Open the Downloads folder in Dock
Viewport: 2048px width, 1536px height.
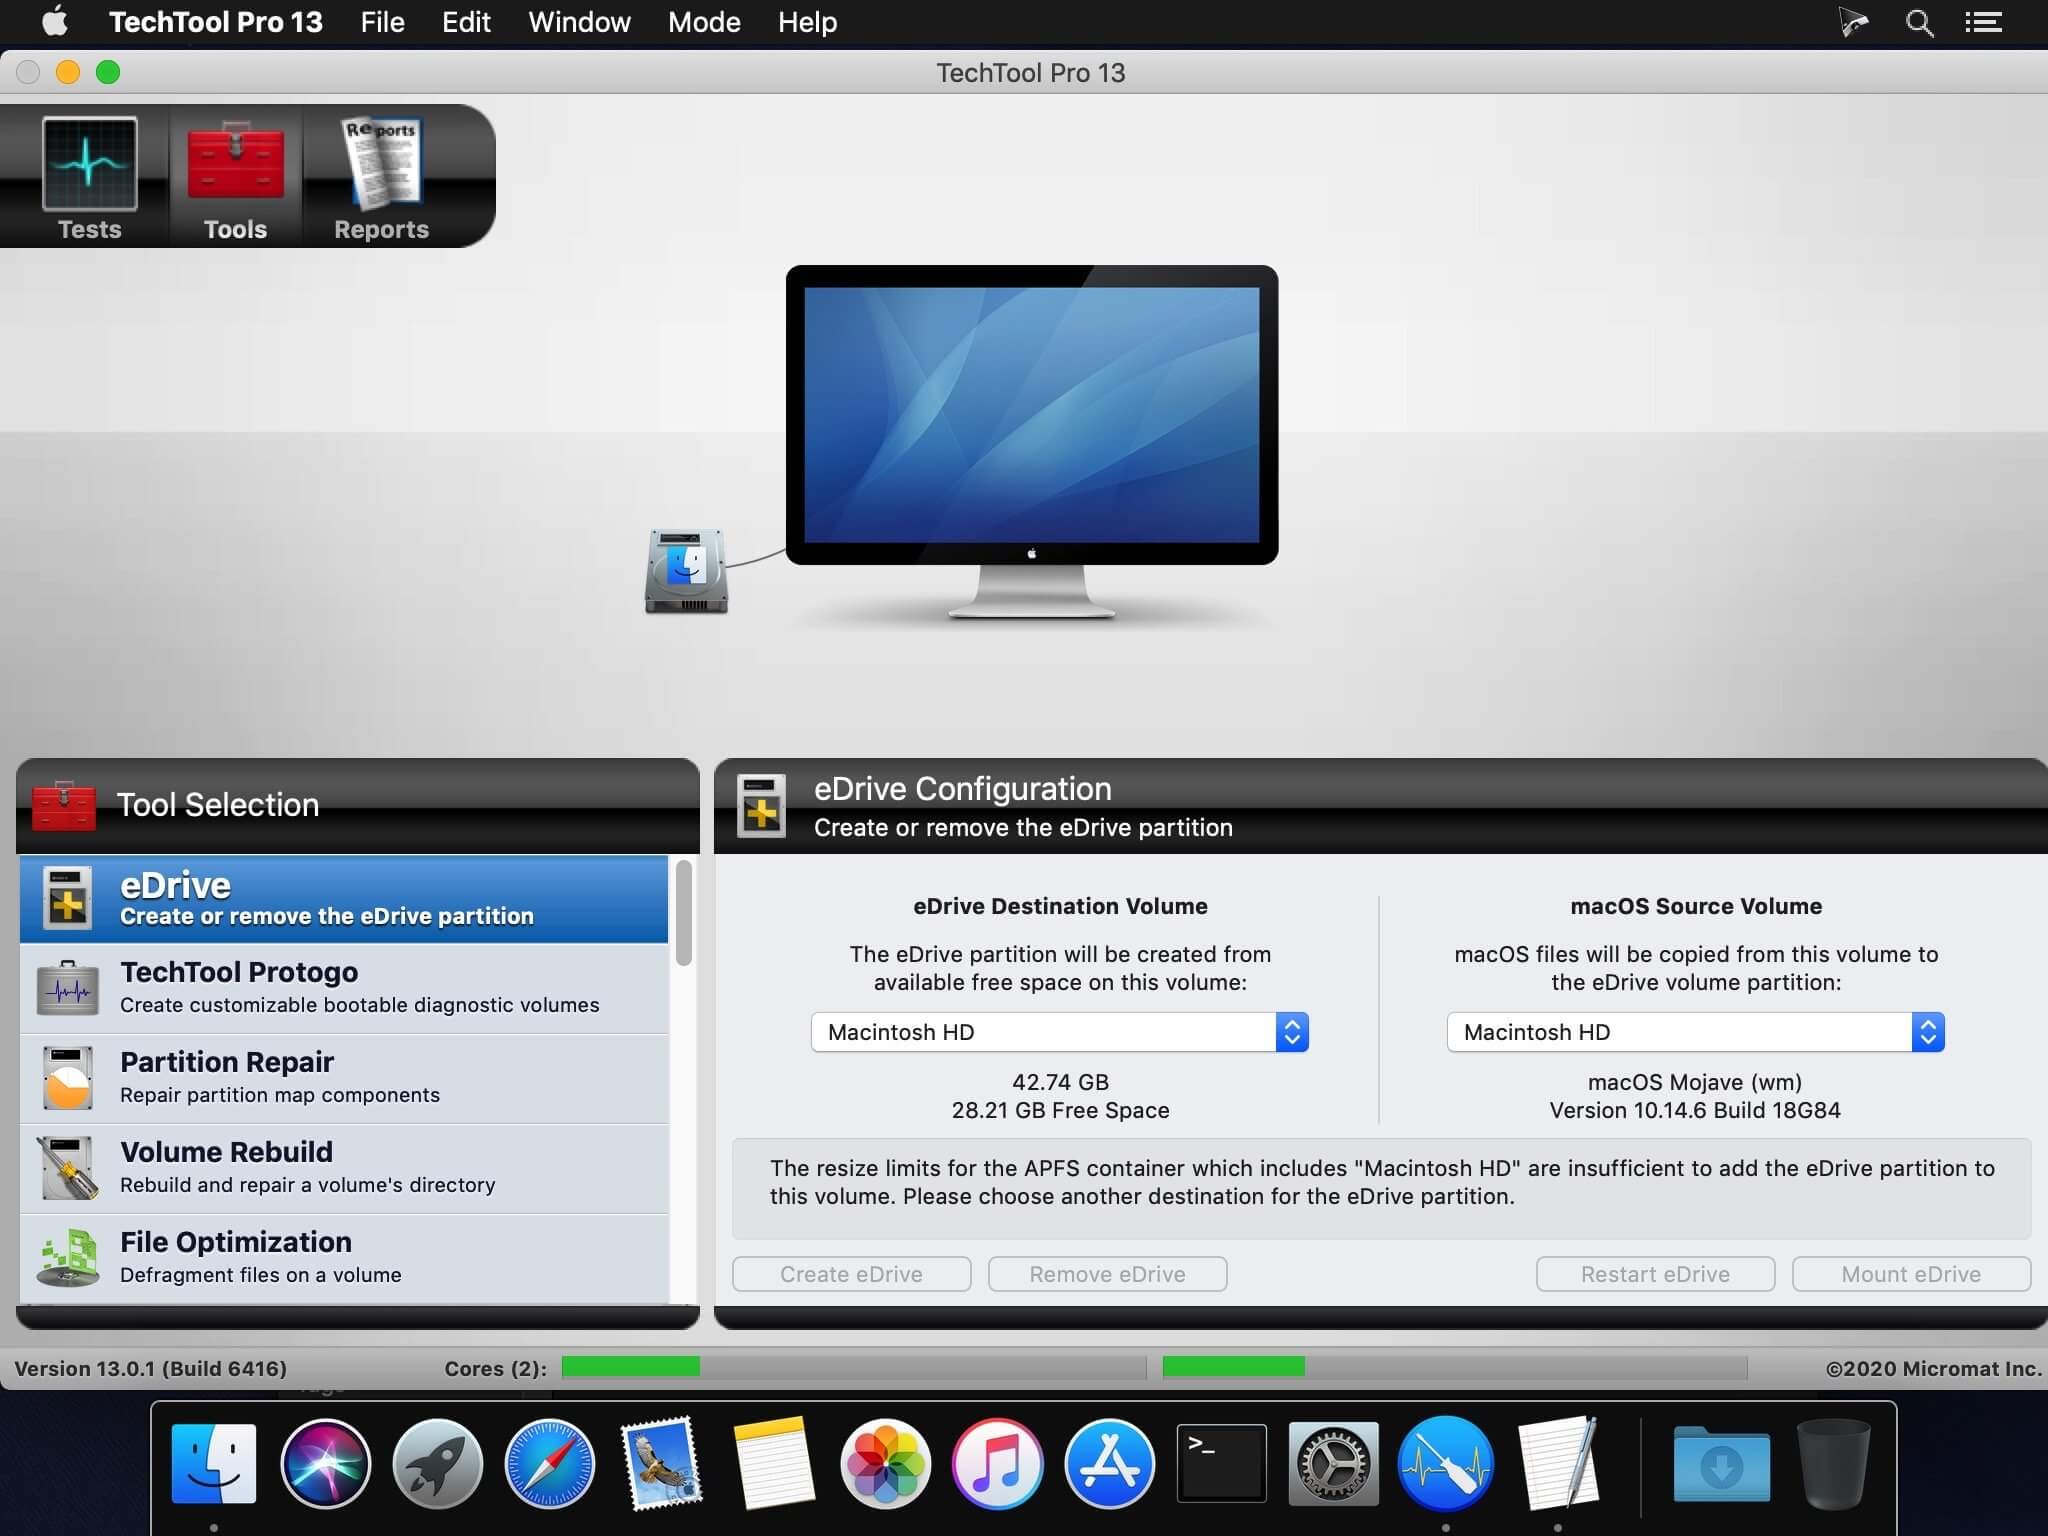click(x=1721, y=1464)
